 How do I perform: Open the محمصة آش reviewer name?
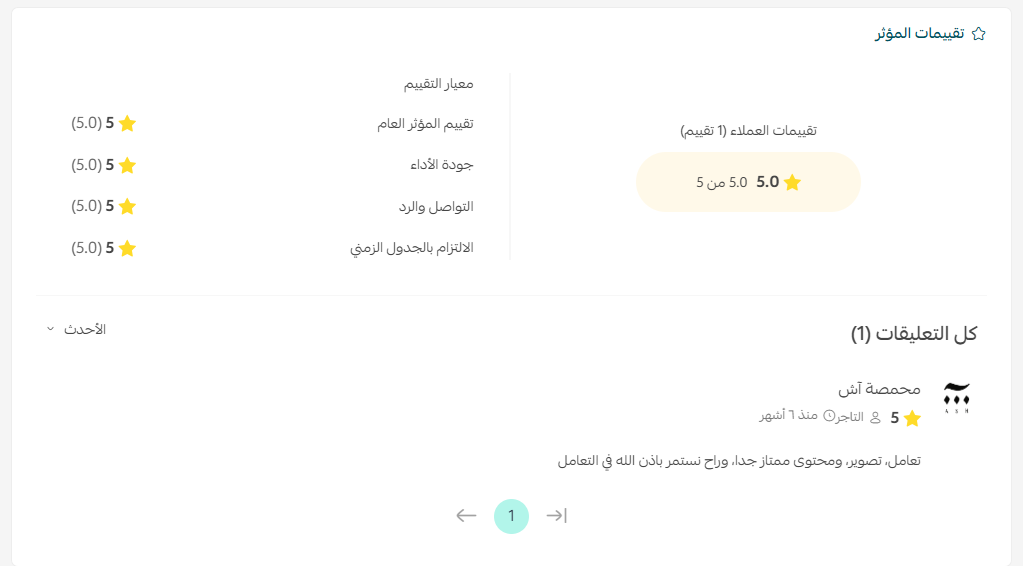click(879, 389)
